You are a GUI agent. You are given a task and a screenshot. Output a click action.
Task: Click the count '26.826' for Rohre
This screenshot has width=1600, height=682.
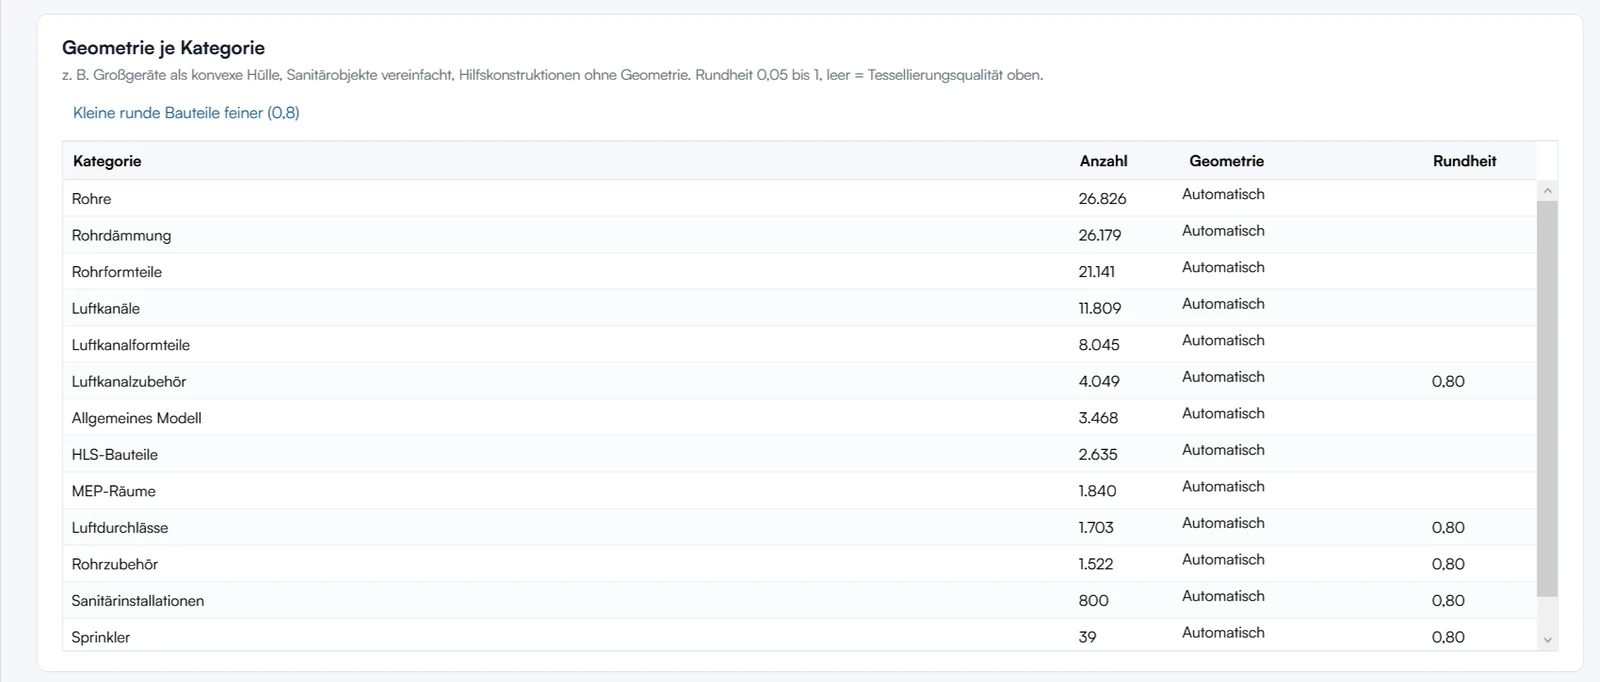pyautogui.click(x=1102, y=199)
